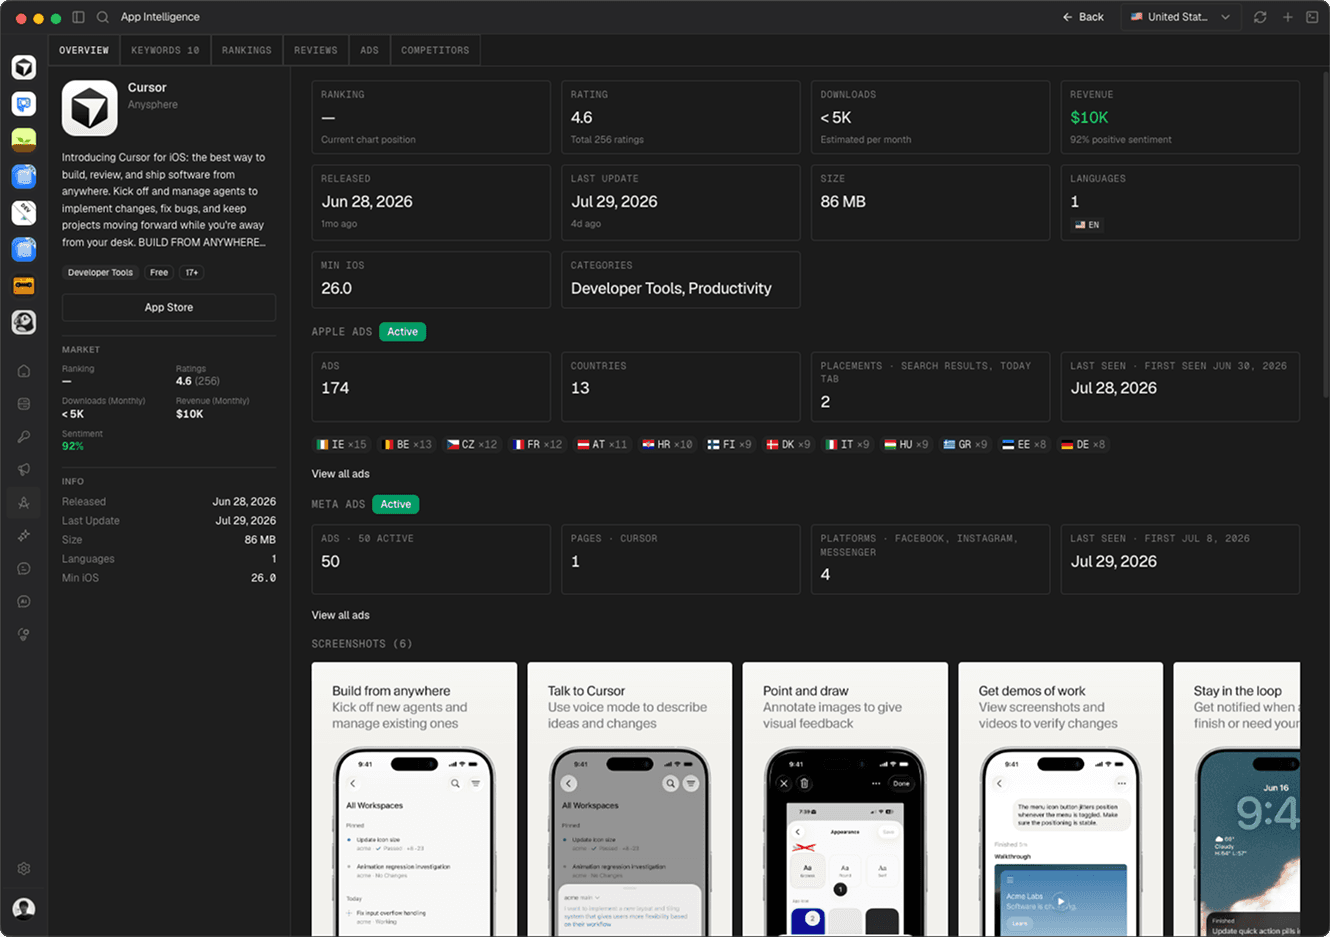Open the Get demos of work screenshot

click(1061, 799)
